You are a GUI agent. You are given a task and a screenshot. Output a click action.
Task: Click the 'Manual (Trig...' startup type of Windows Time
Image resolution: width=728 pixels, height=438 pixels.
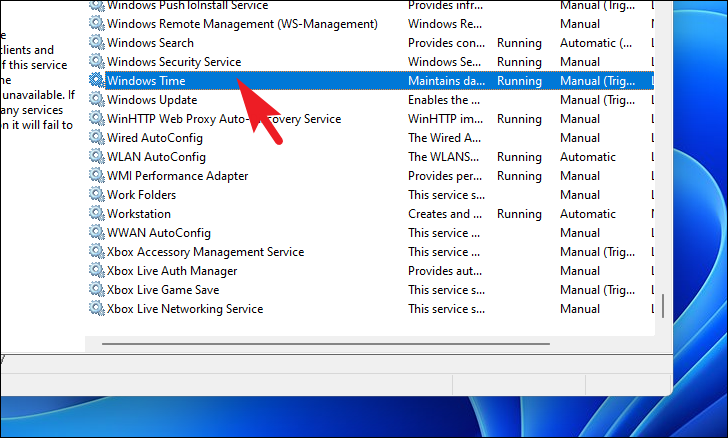pyautogui.click(x=598, y=81)
